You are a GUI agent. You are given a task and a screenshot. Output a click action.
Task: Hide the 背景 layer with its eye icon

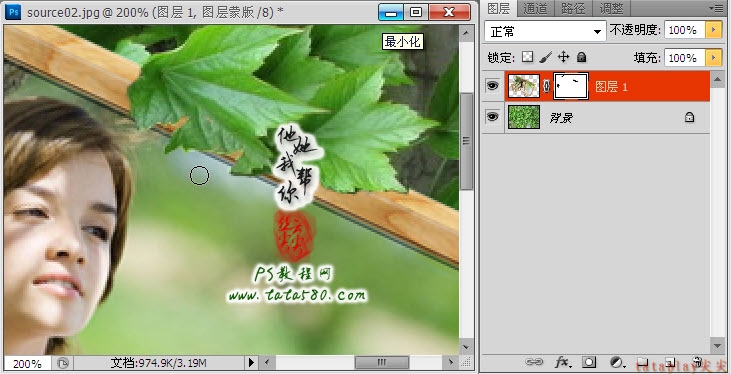point(492,117)
